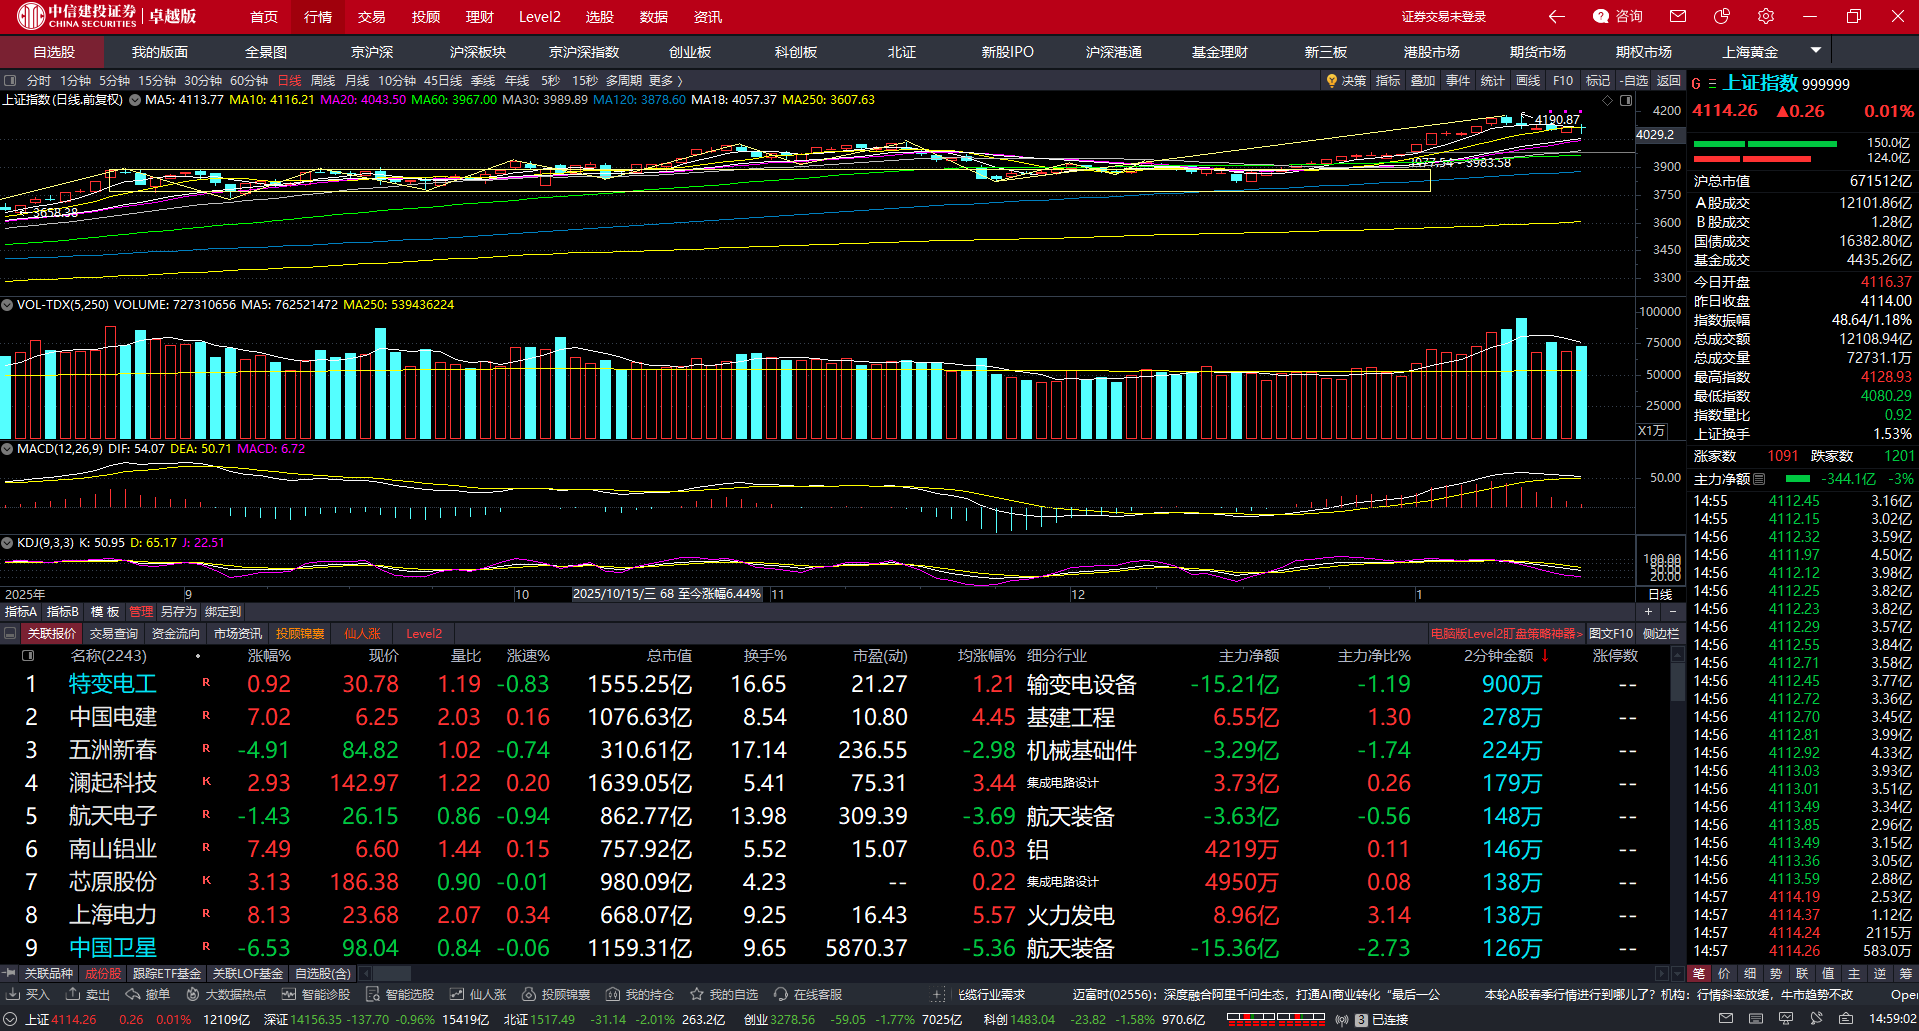The height and width of the screenshot is (1031, 1919).
Task: Click the 撤单 cancel order icon
Action: click(x=148, y=994)
